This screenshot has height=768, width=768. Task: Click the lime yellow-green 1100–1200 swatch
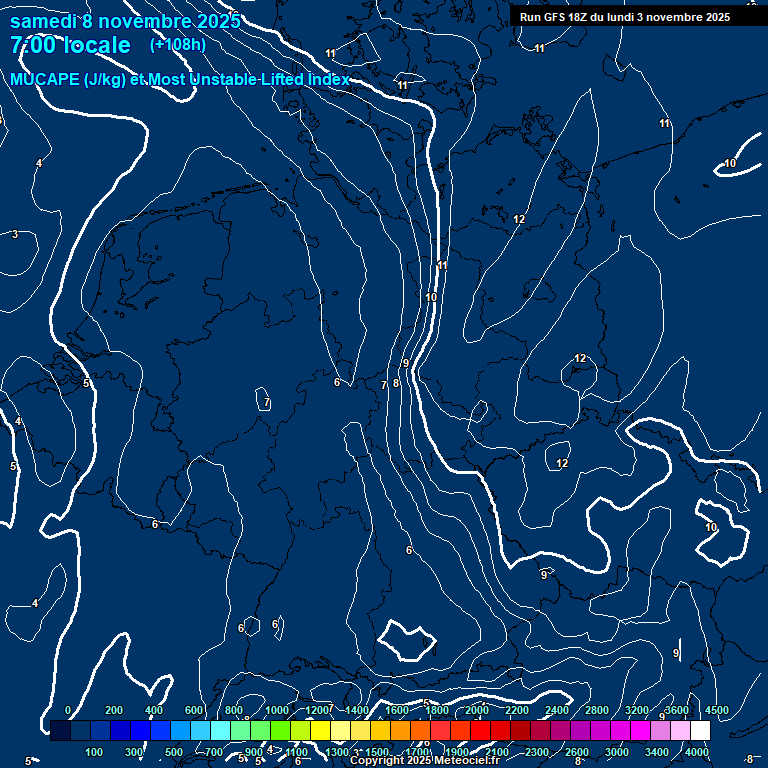point(300,730)
